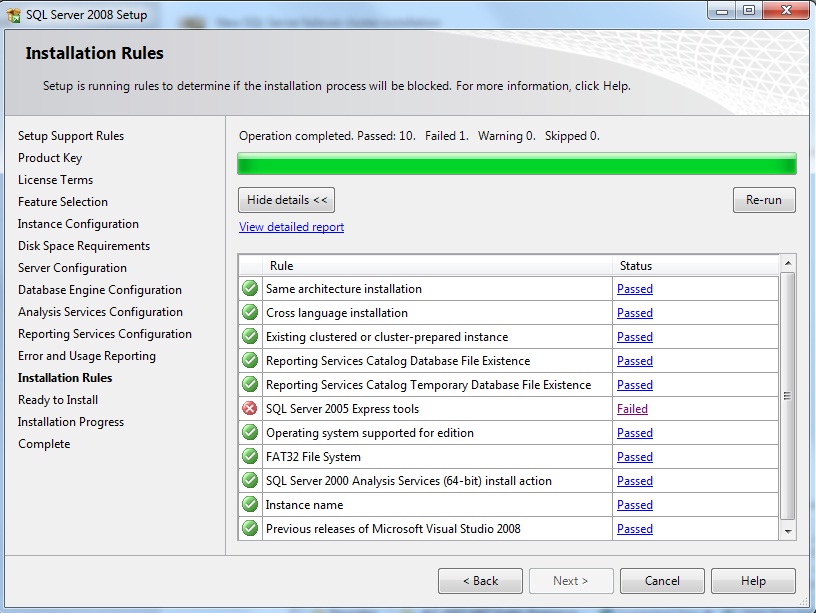Click check icon for SQL Server 2000 Analysis Services rule
Screen dimensions: 816x613
(x=250, y=480)
